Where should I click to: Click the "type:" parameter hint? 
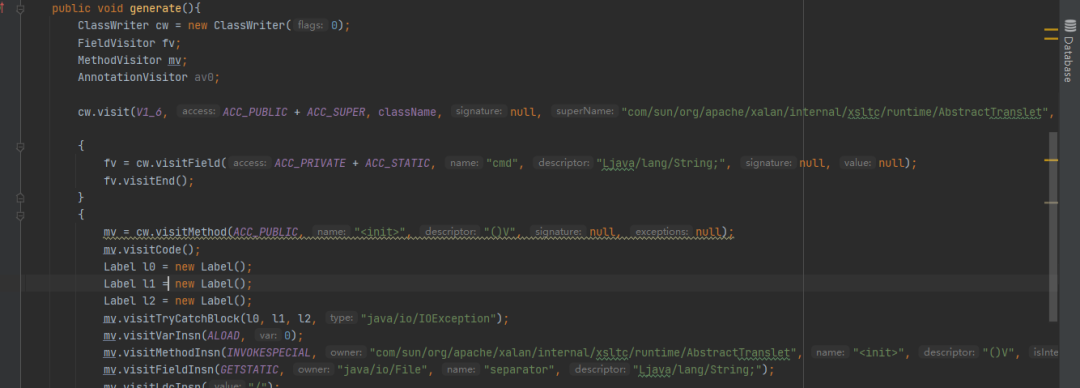tap(341, 318)
